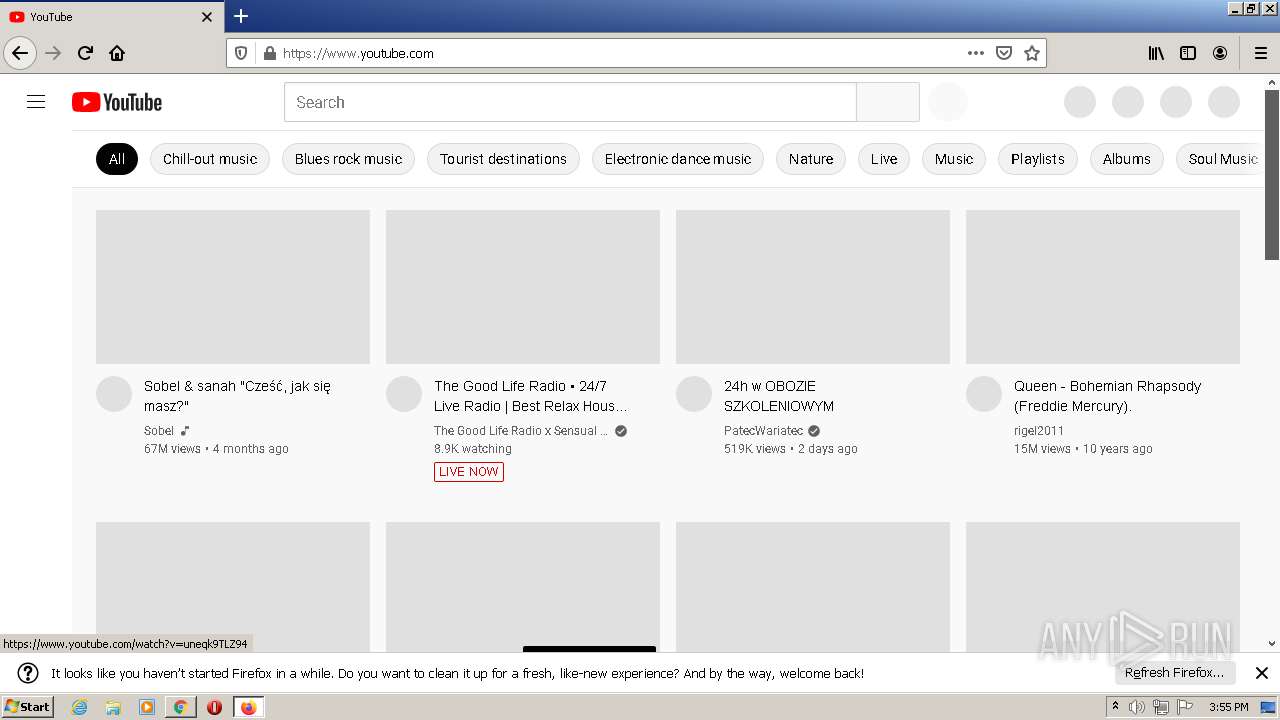Show site security padlock info
This screenshot has height=720, width=1280.
269,53
